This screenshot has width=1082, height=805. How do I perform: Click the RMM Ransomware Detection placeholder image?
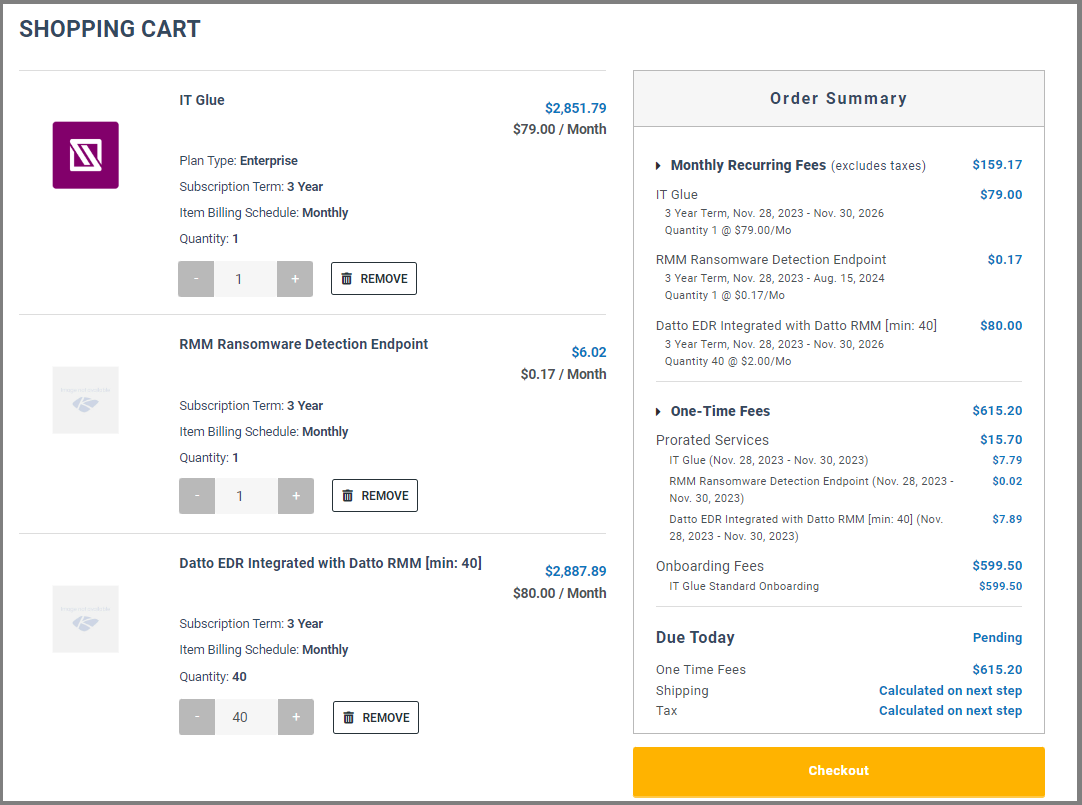coord(85,400)
